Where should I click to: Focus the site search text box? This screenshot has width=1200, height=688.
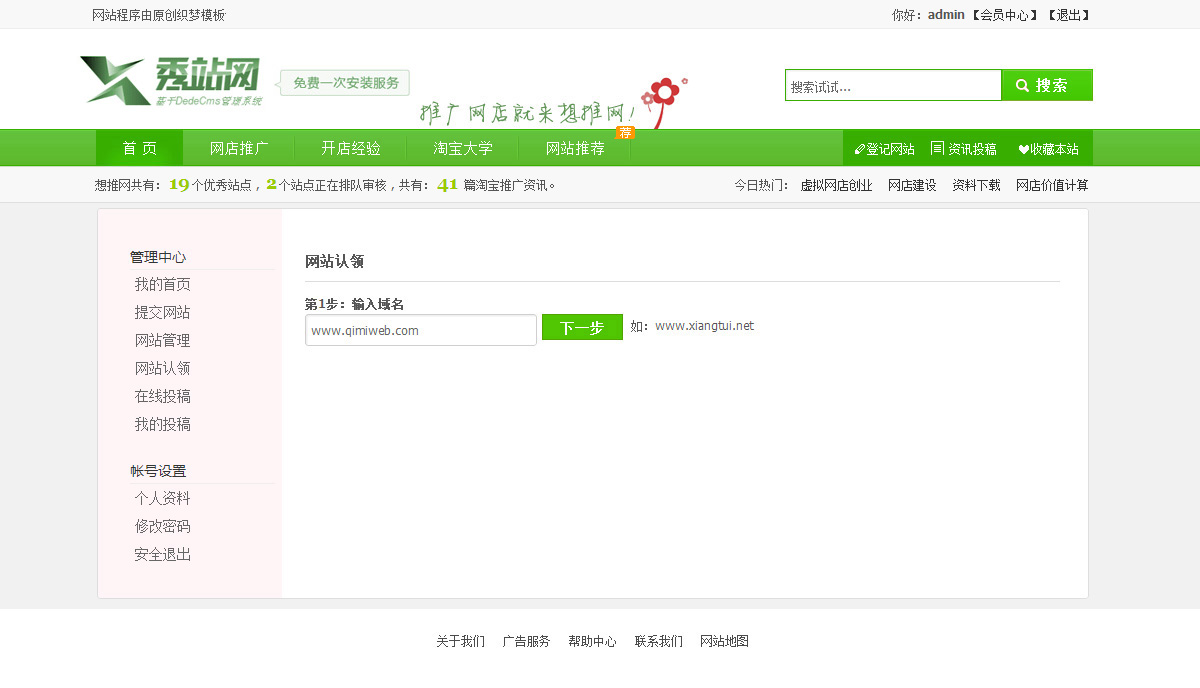(892, 86)
